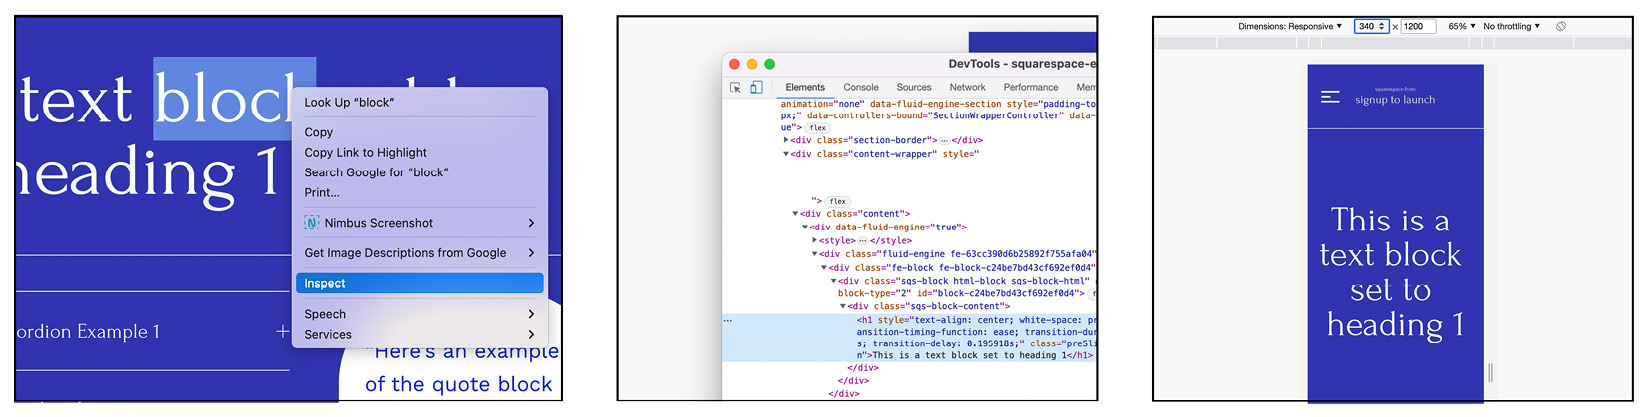1650x417 pixels.
Task: Switch to the Elements tab in DevTools
Action: coord(805,88)
